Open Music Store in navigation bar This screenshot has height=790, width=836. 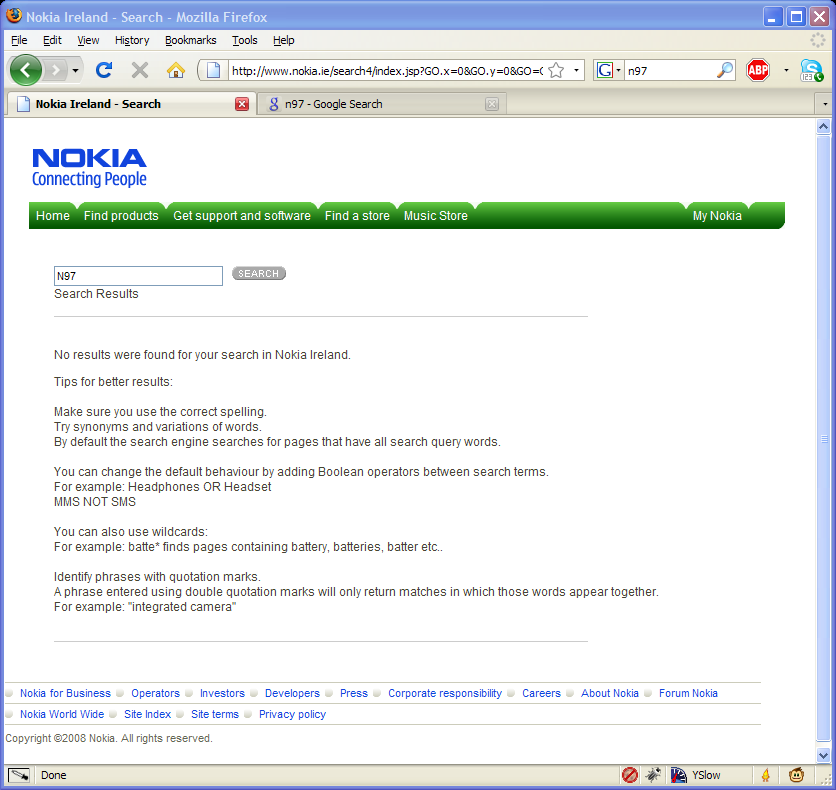[x=436, y=216]
